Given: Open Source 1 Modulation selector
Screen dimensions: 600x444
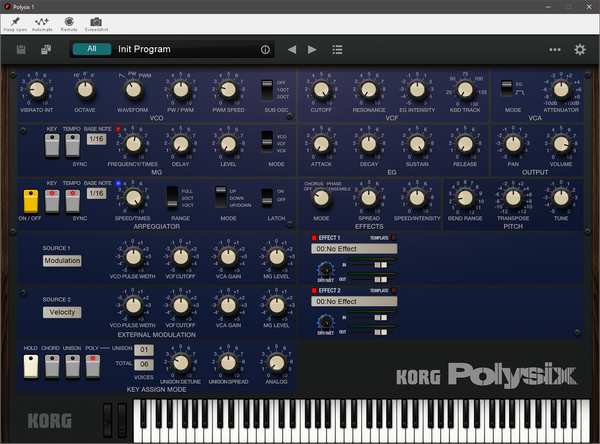Looking at the screenshot, I should click(x=62, y=261).
